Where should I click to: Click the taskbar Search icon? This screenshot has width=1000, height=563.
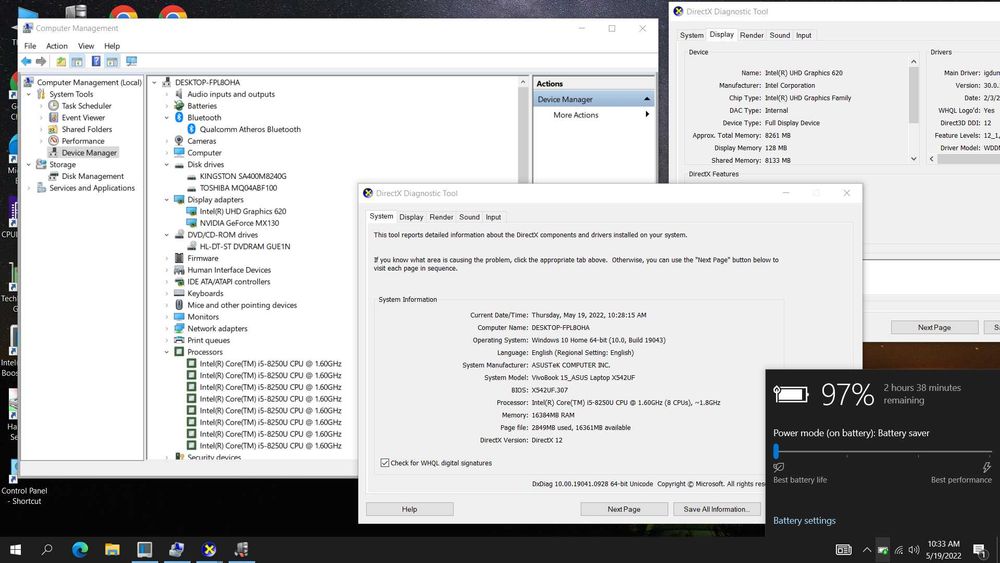[47, 550]
